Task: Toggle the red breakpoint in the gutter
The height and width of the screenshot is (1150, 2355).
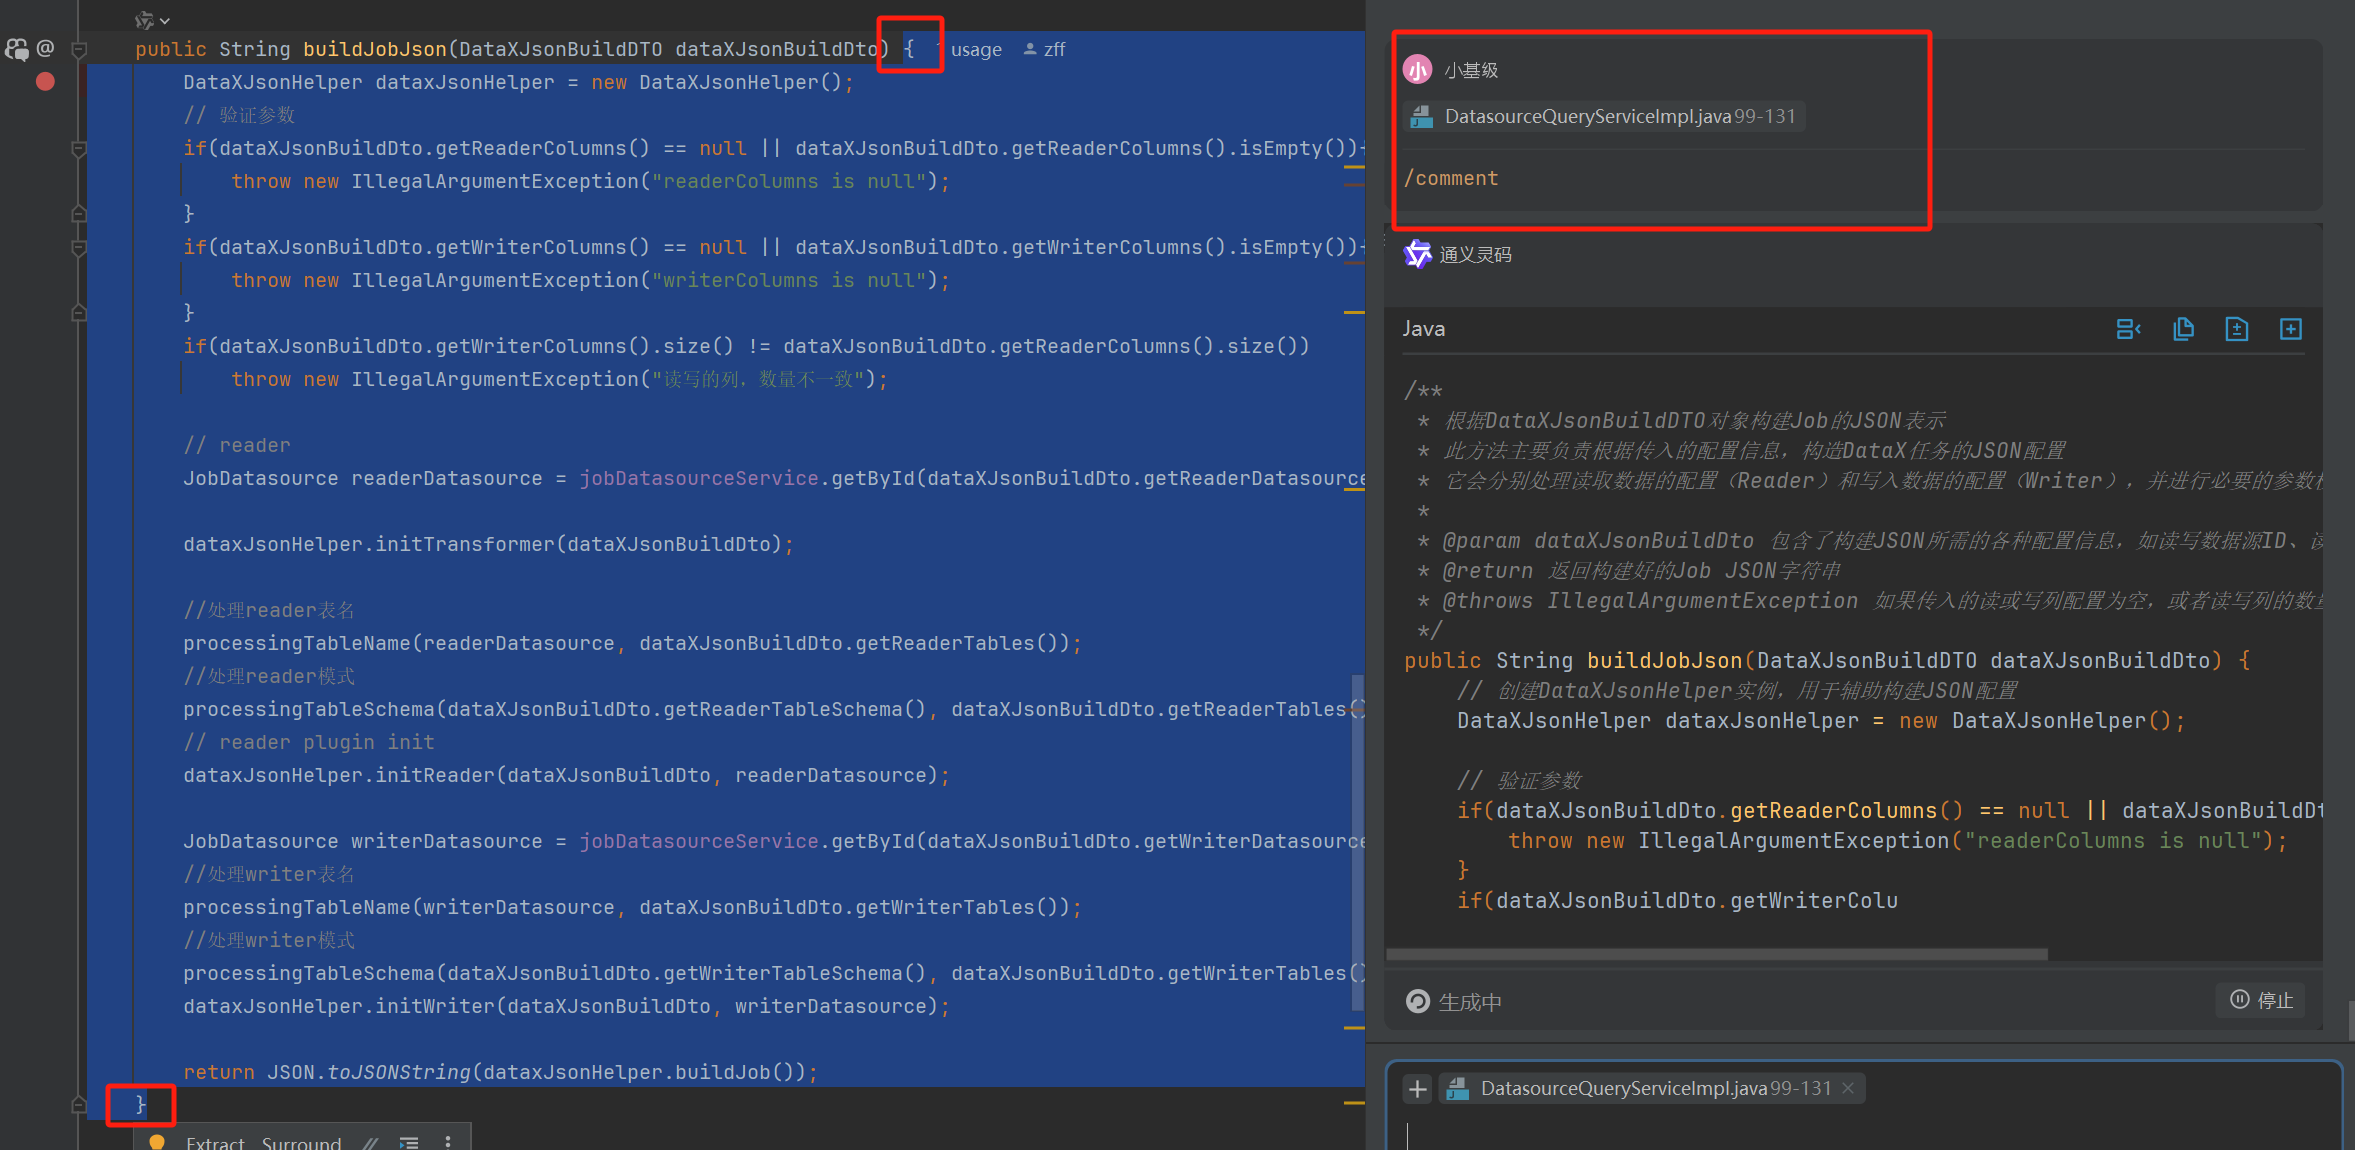Action: 45,82
